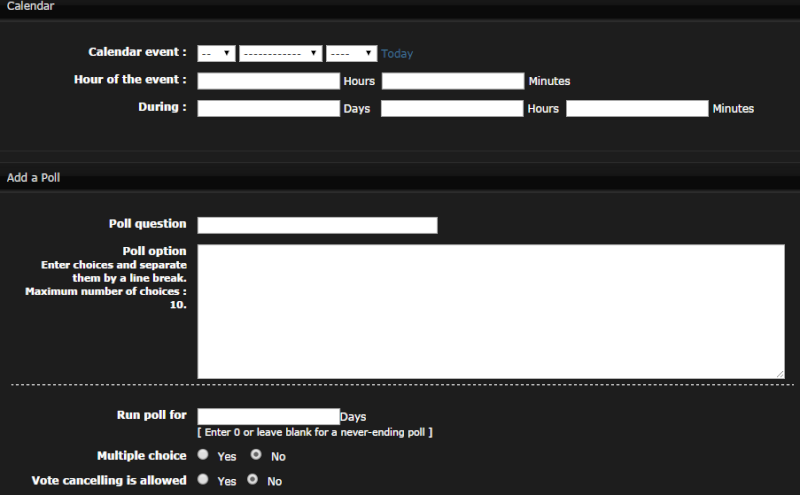Click into the Poll option textarea

tap(491, 311)
